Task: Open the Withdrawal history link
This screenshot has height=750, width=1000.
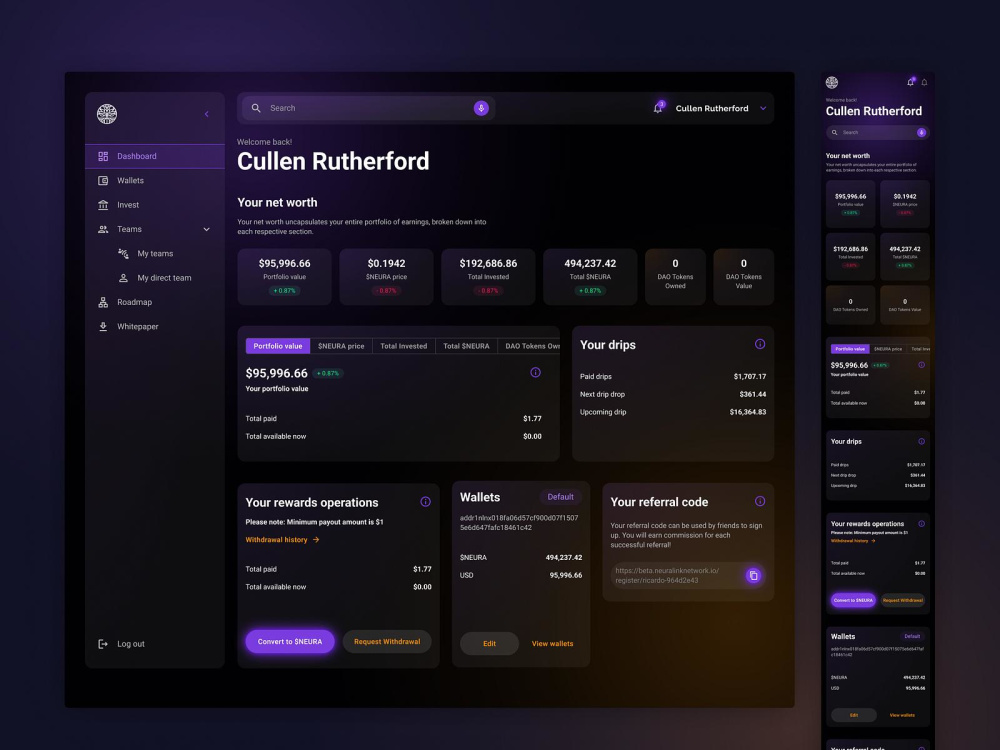Action: pyautogui.click(x=283, y=540)
